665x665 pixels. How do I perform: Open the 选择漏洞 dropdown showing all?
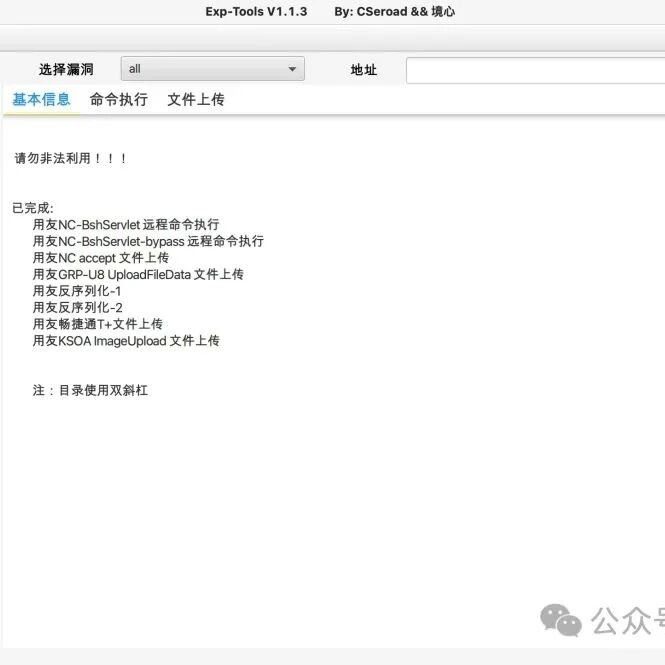212,69
